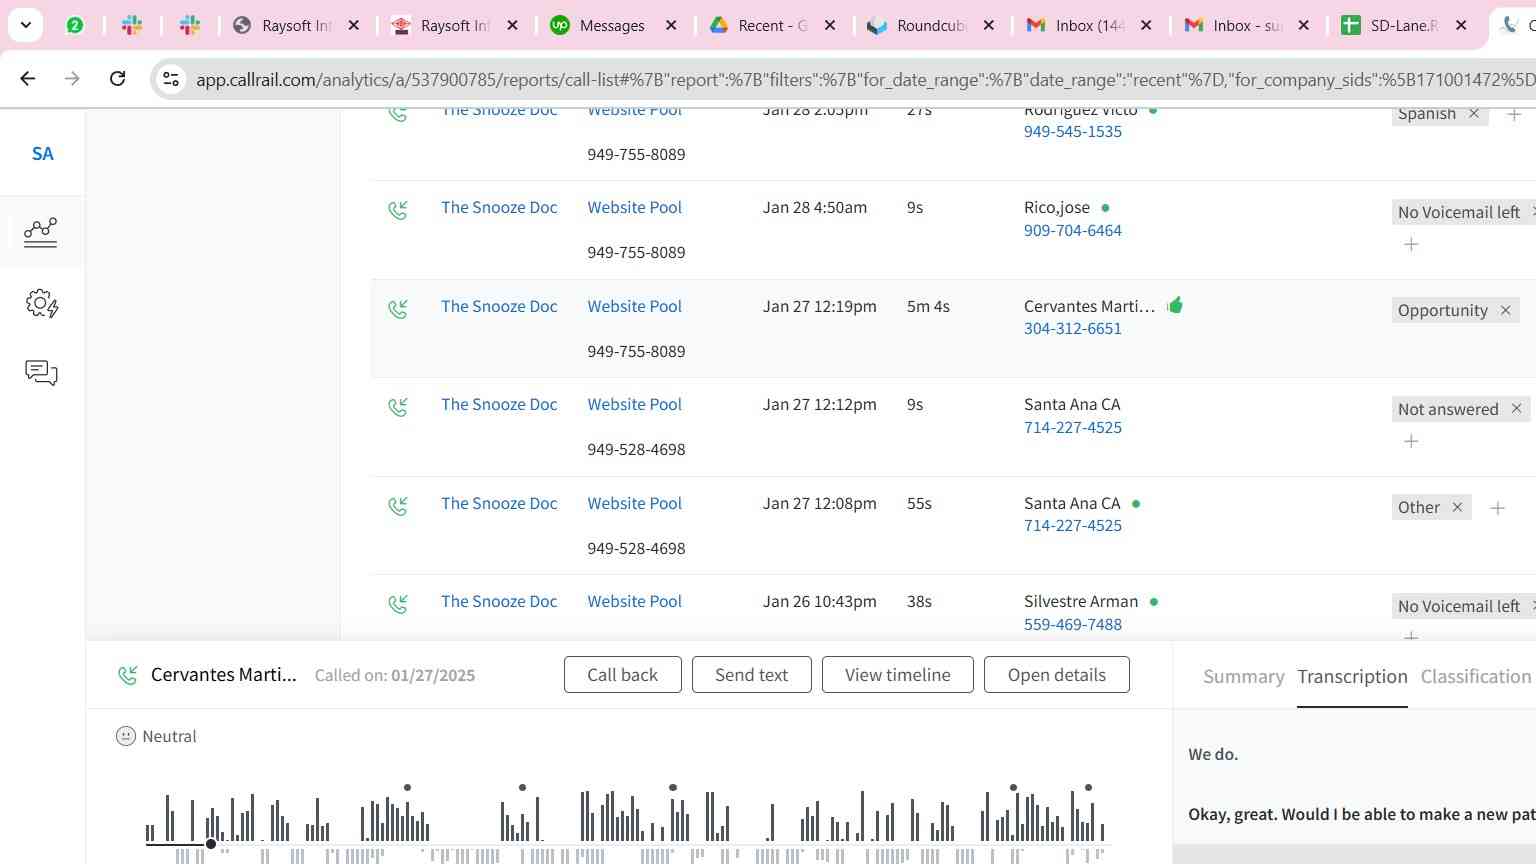Switch to the Classification tab
Viewport: 1536px width, 864px height.
1475,677
